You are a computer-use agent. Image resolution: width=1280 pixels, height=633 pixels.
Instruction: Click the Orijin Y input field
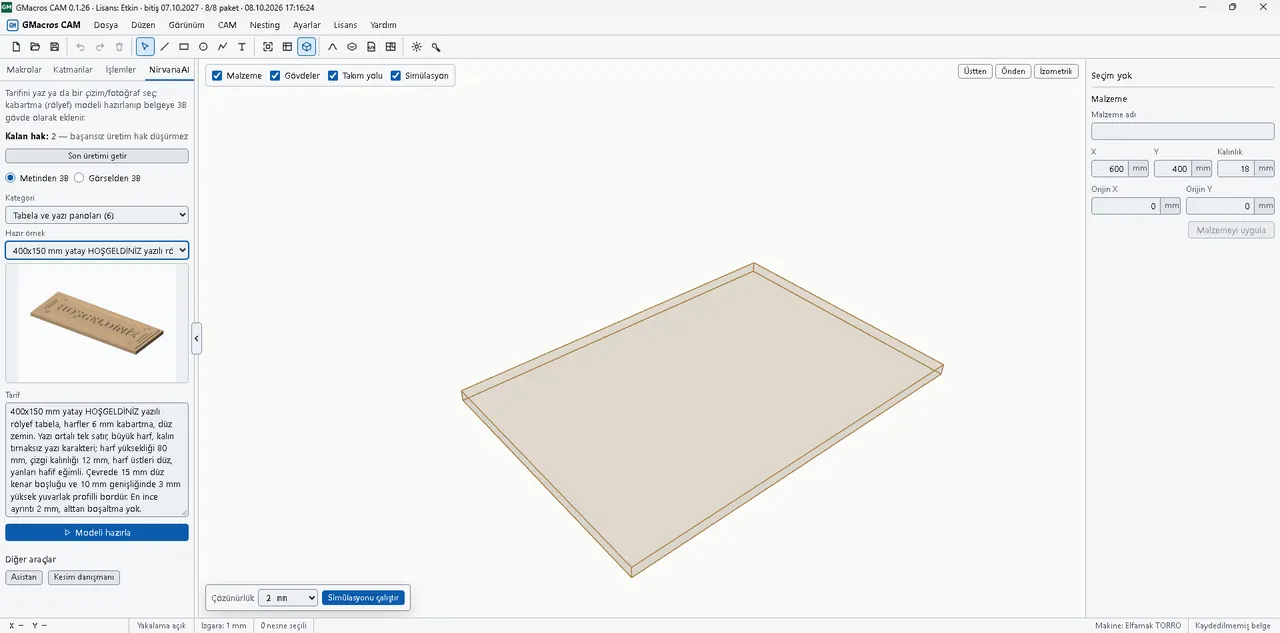[1221, 206]
